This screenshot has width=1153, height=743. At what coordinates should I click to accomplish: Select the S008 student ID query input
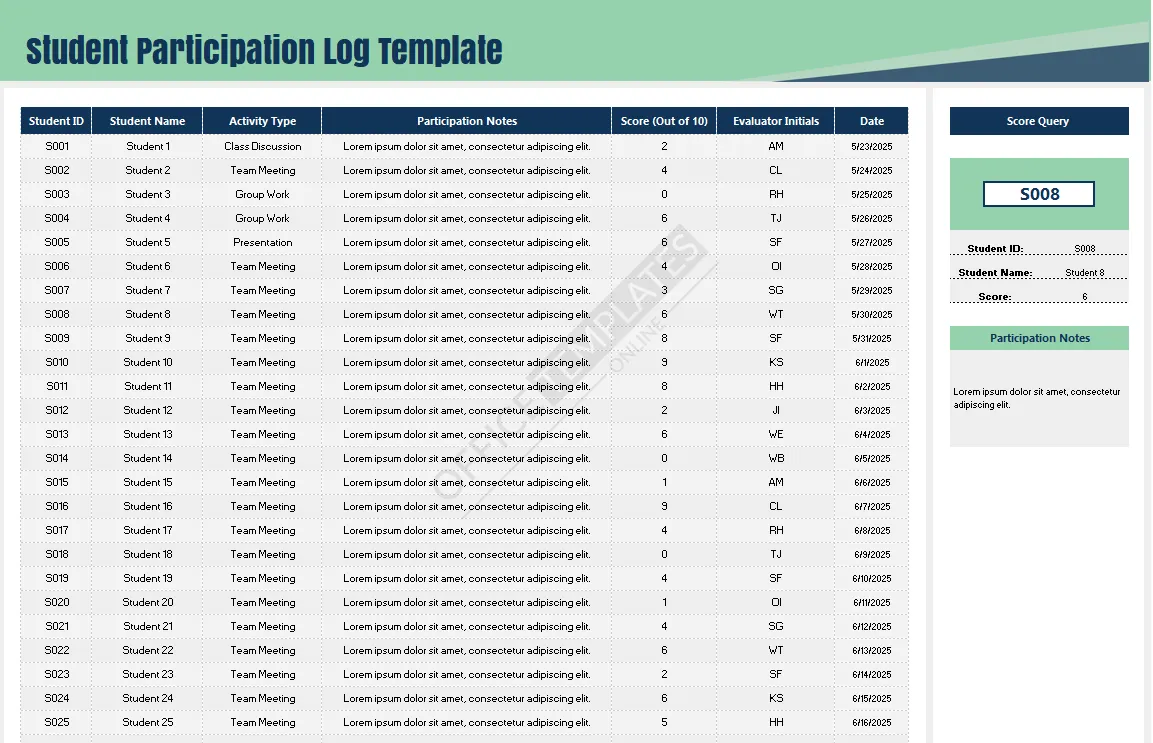1038,194
